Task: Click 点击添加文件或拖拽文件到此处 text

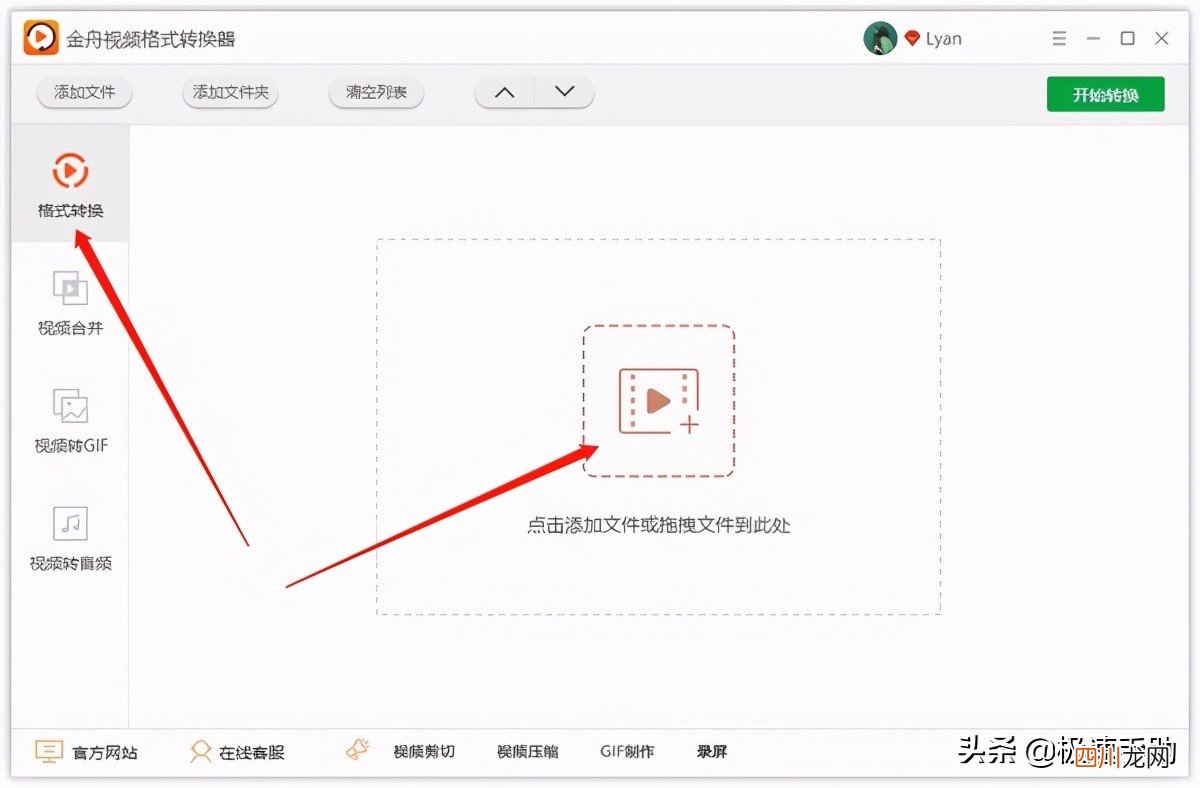Action: (659, 525)
